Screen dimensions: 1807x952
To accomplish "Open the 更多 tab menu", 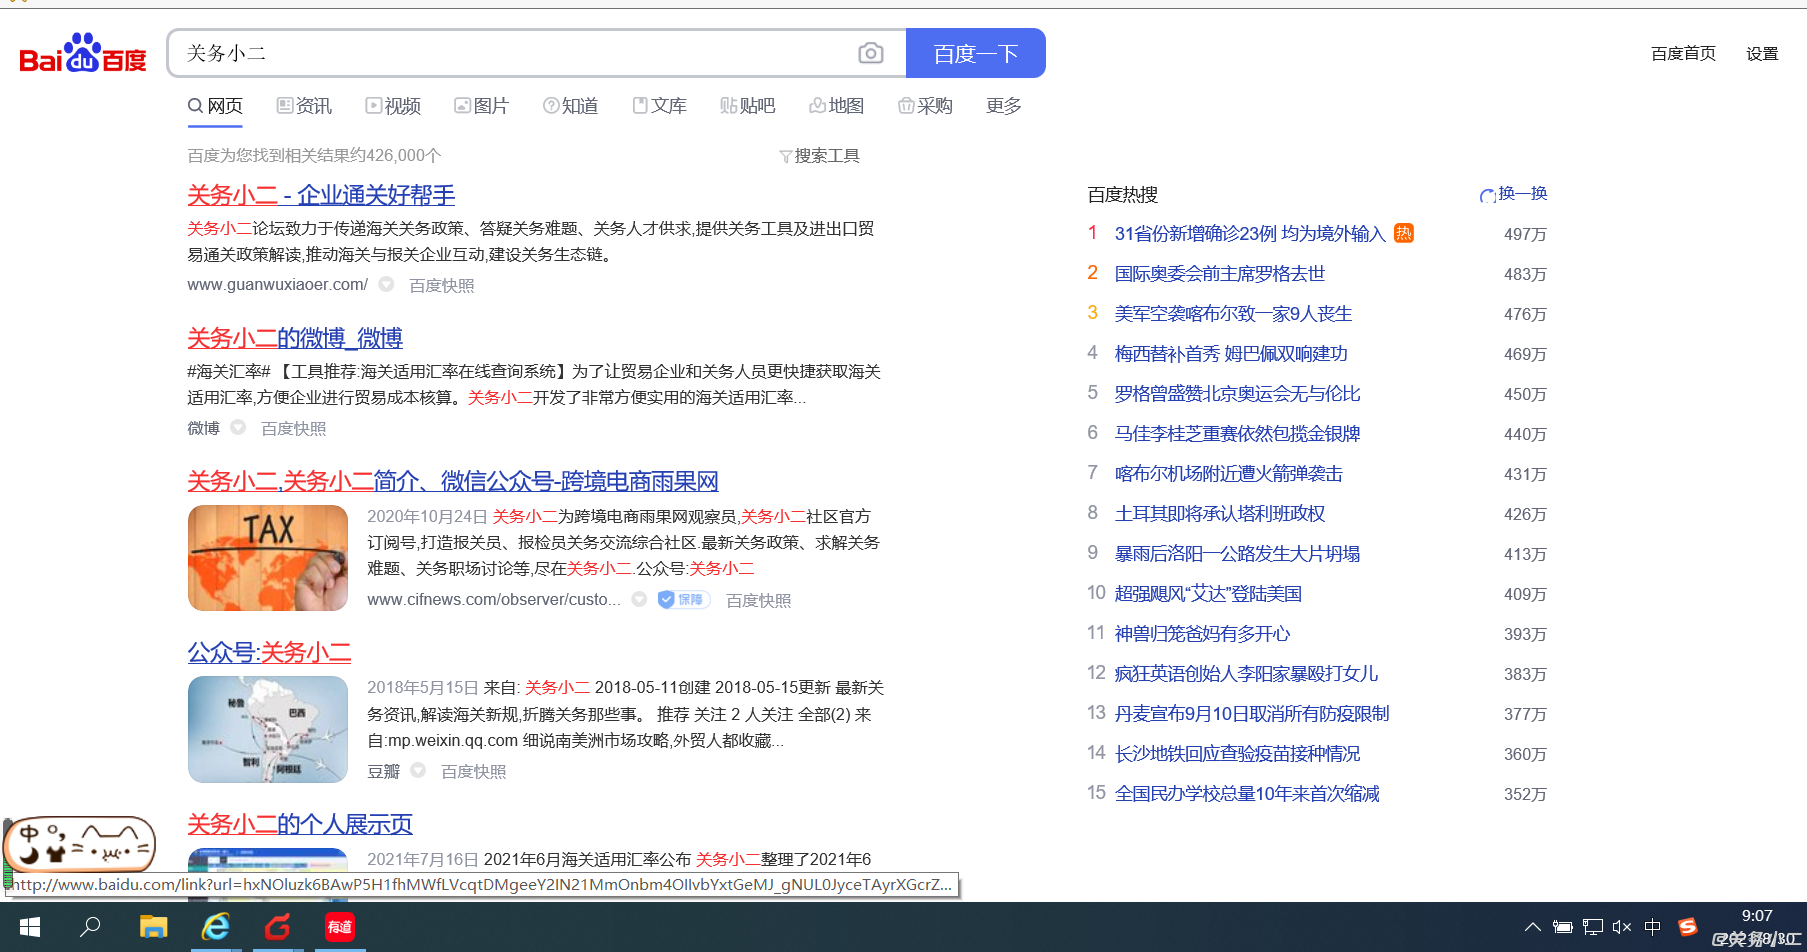I will tap(1003, 106).
